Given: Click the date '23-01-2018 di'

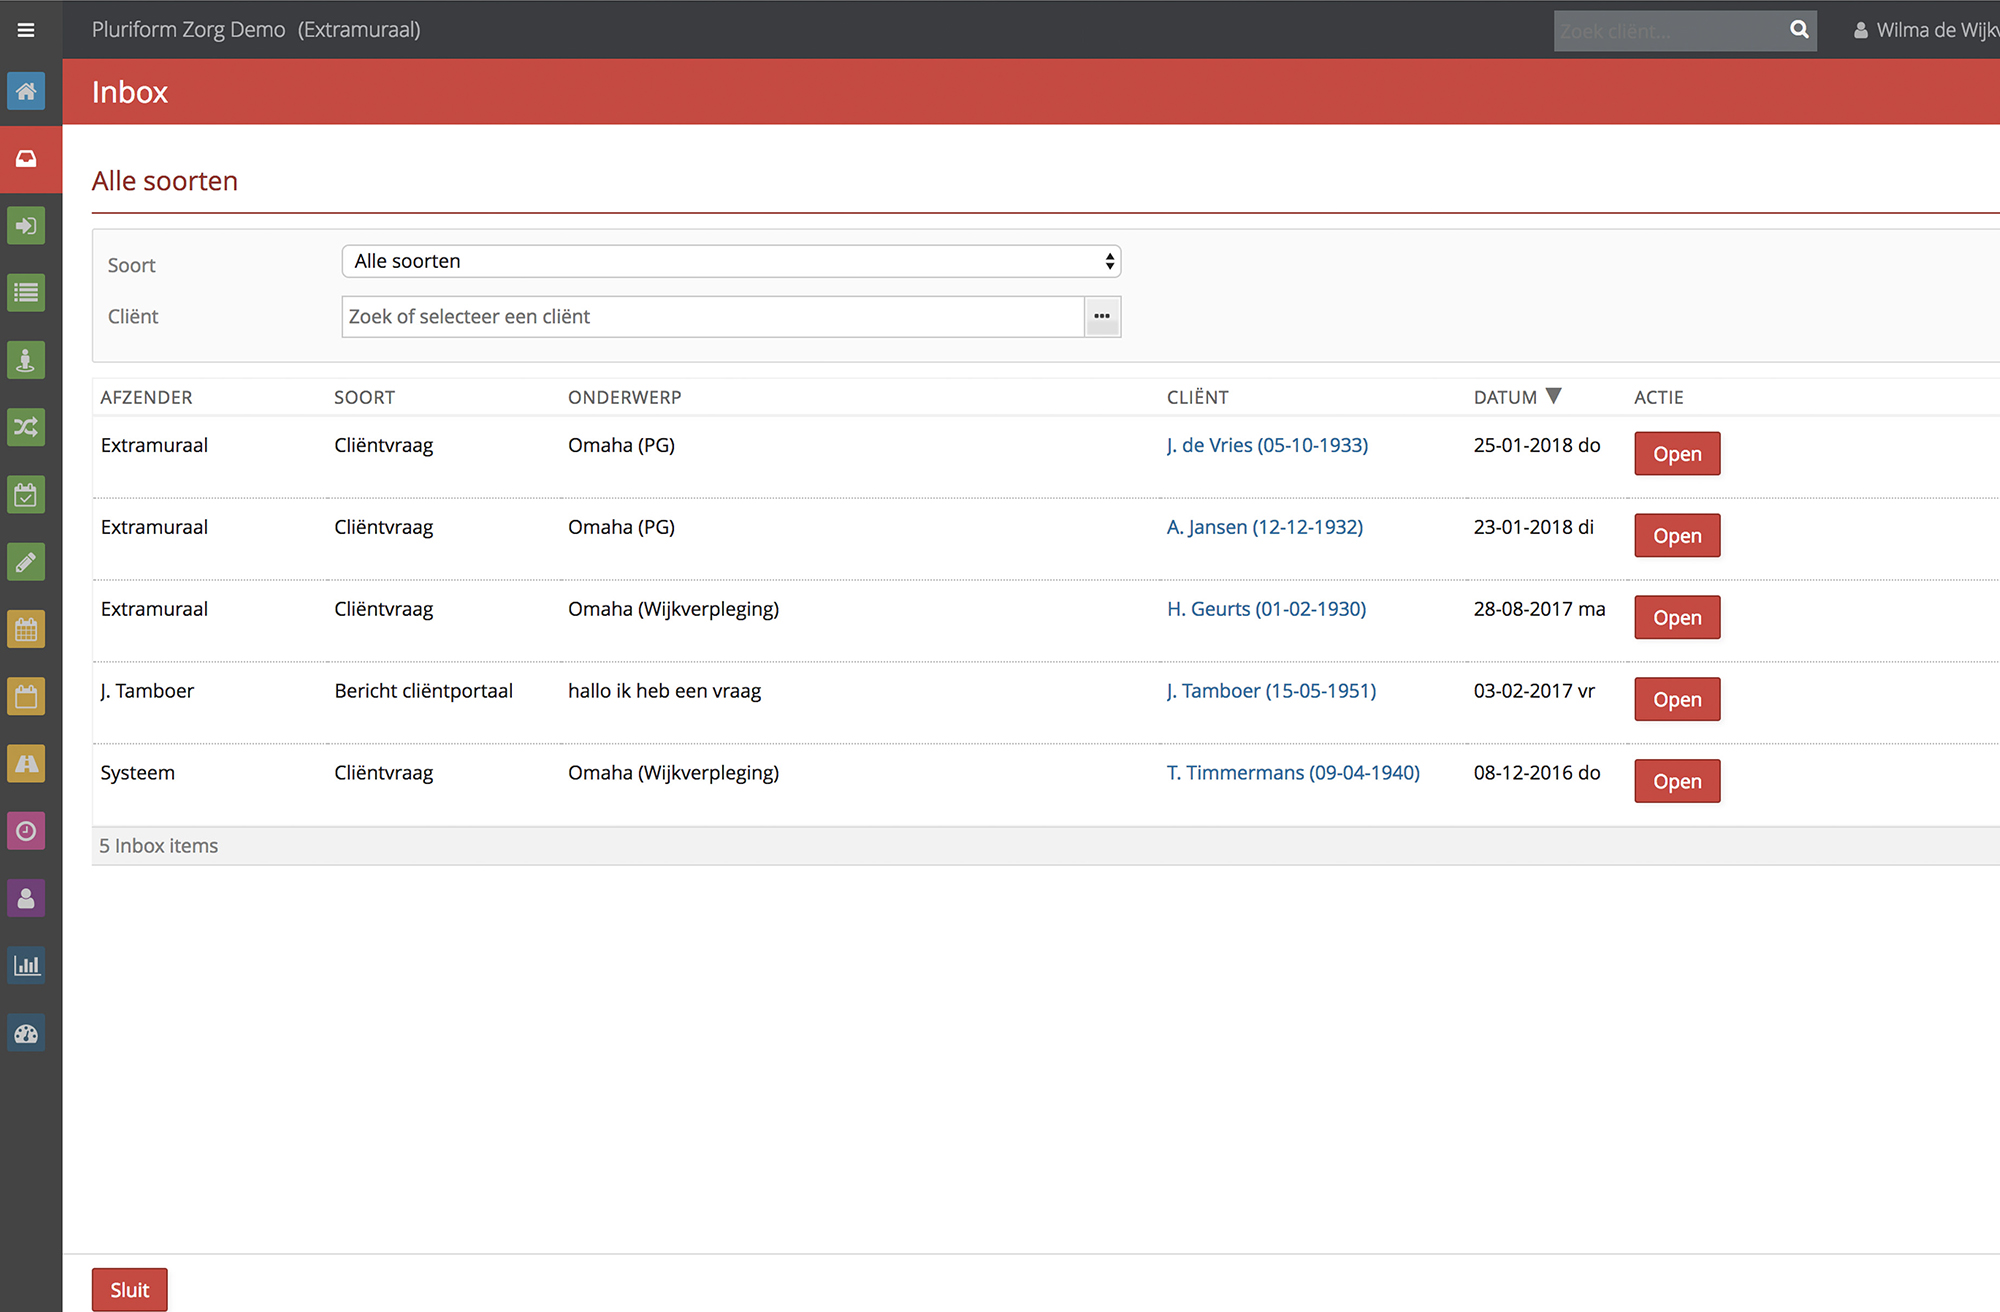Looking at the screenshot, I should pyautogui.click(x=1534, y=527).
